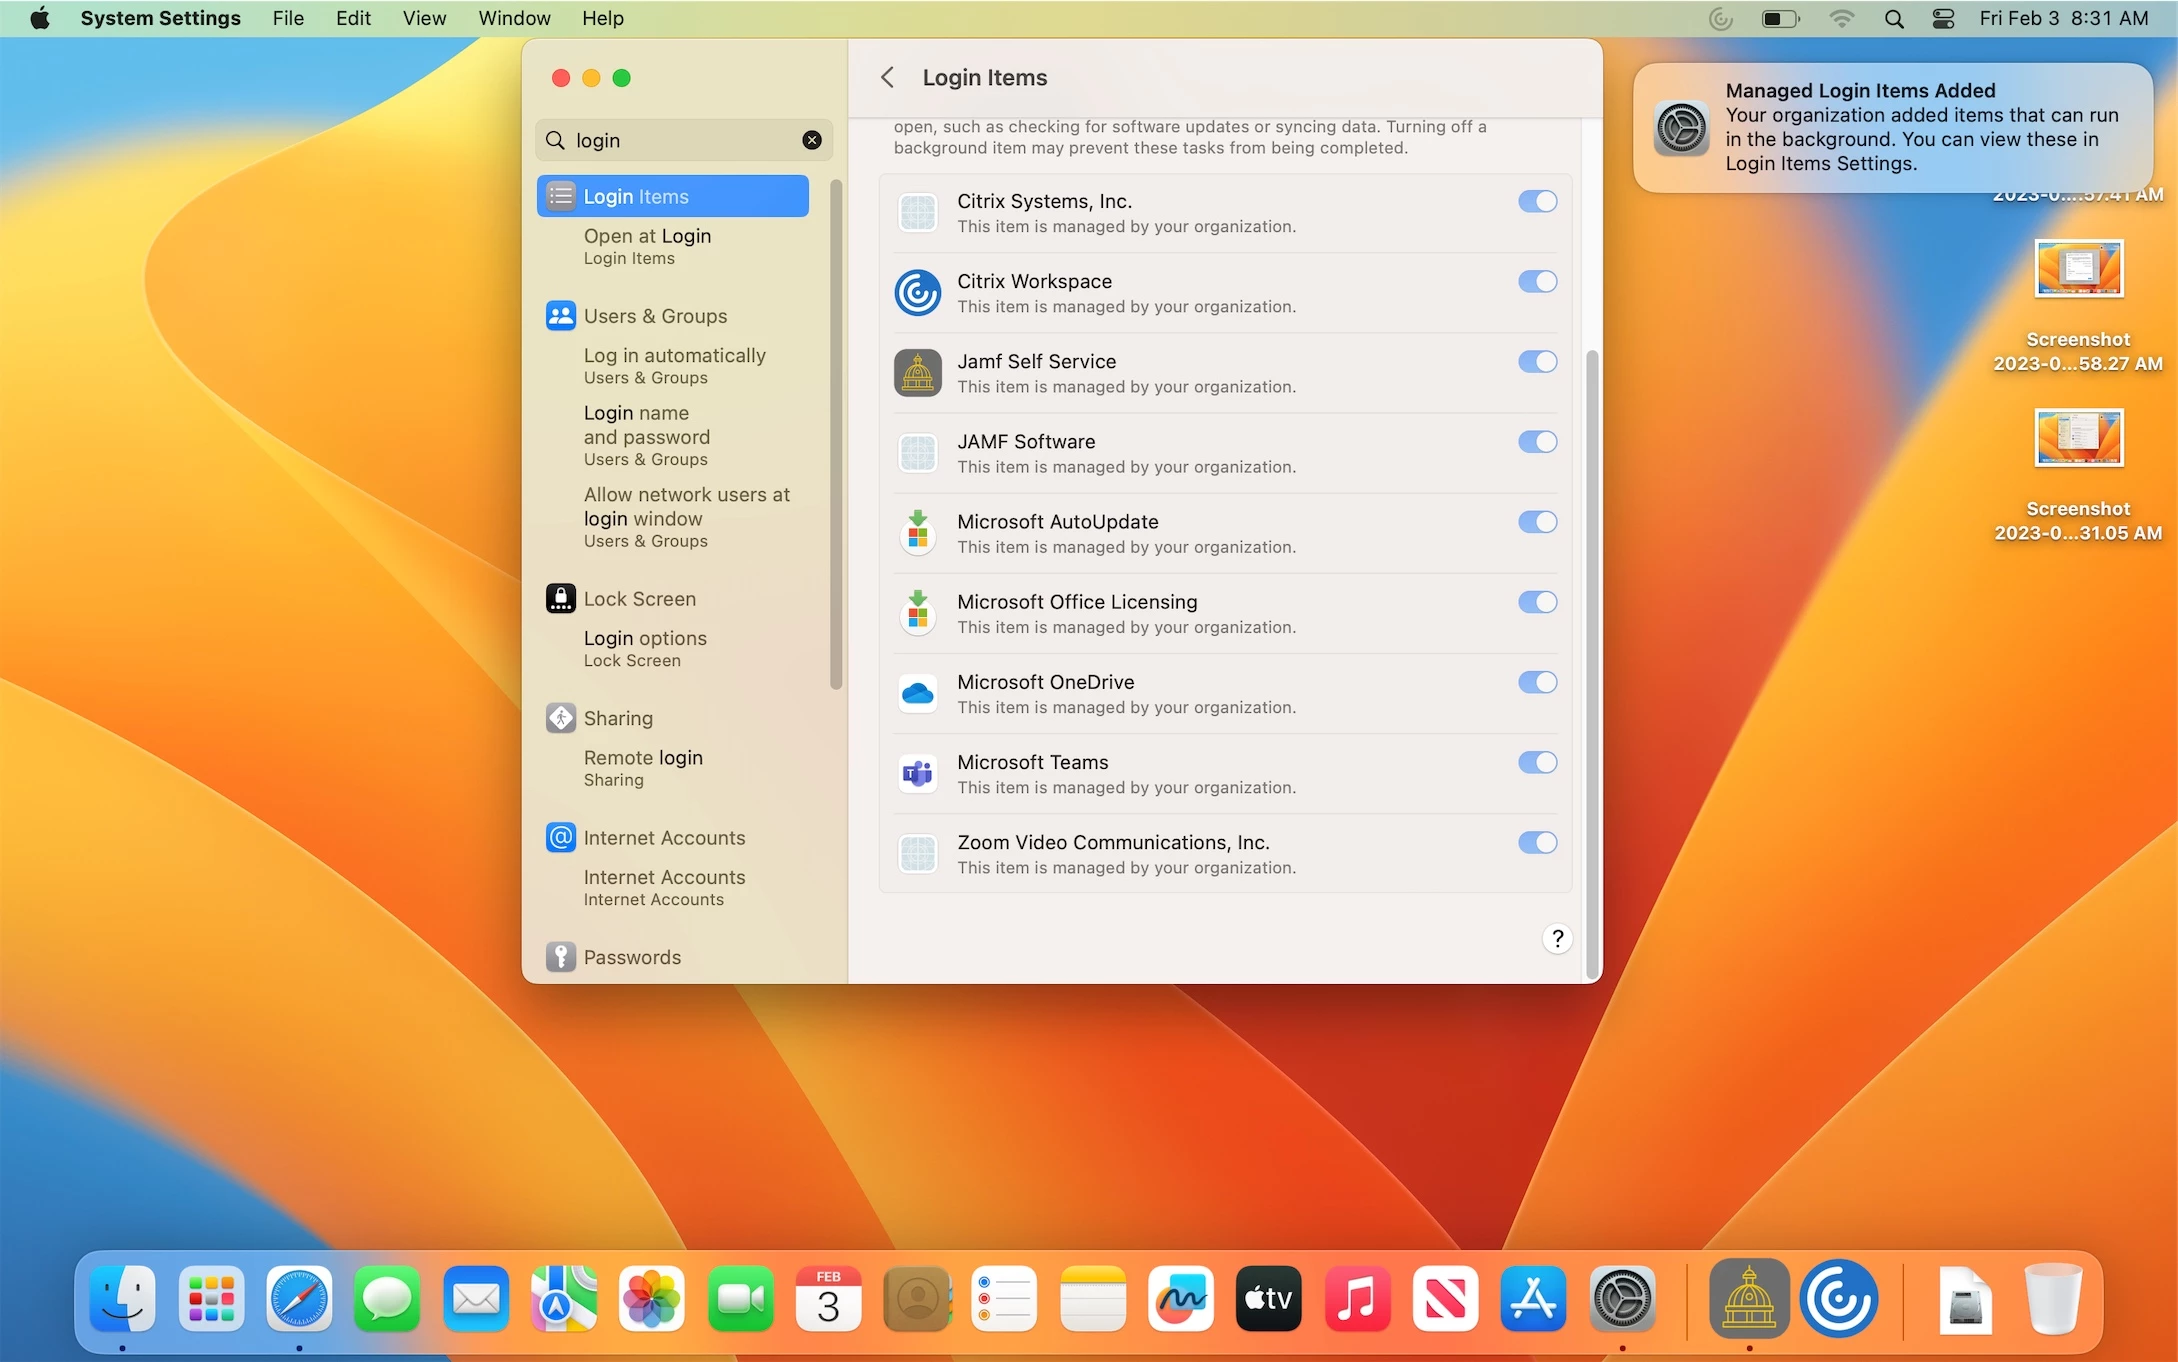Viewport: 2178px width, 1362px height.
Task: Disable Microsoft AutoUpdate background item
Action: coord(1537,522)
